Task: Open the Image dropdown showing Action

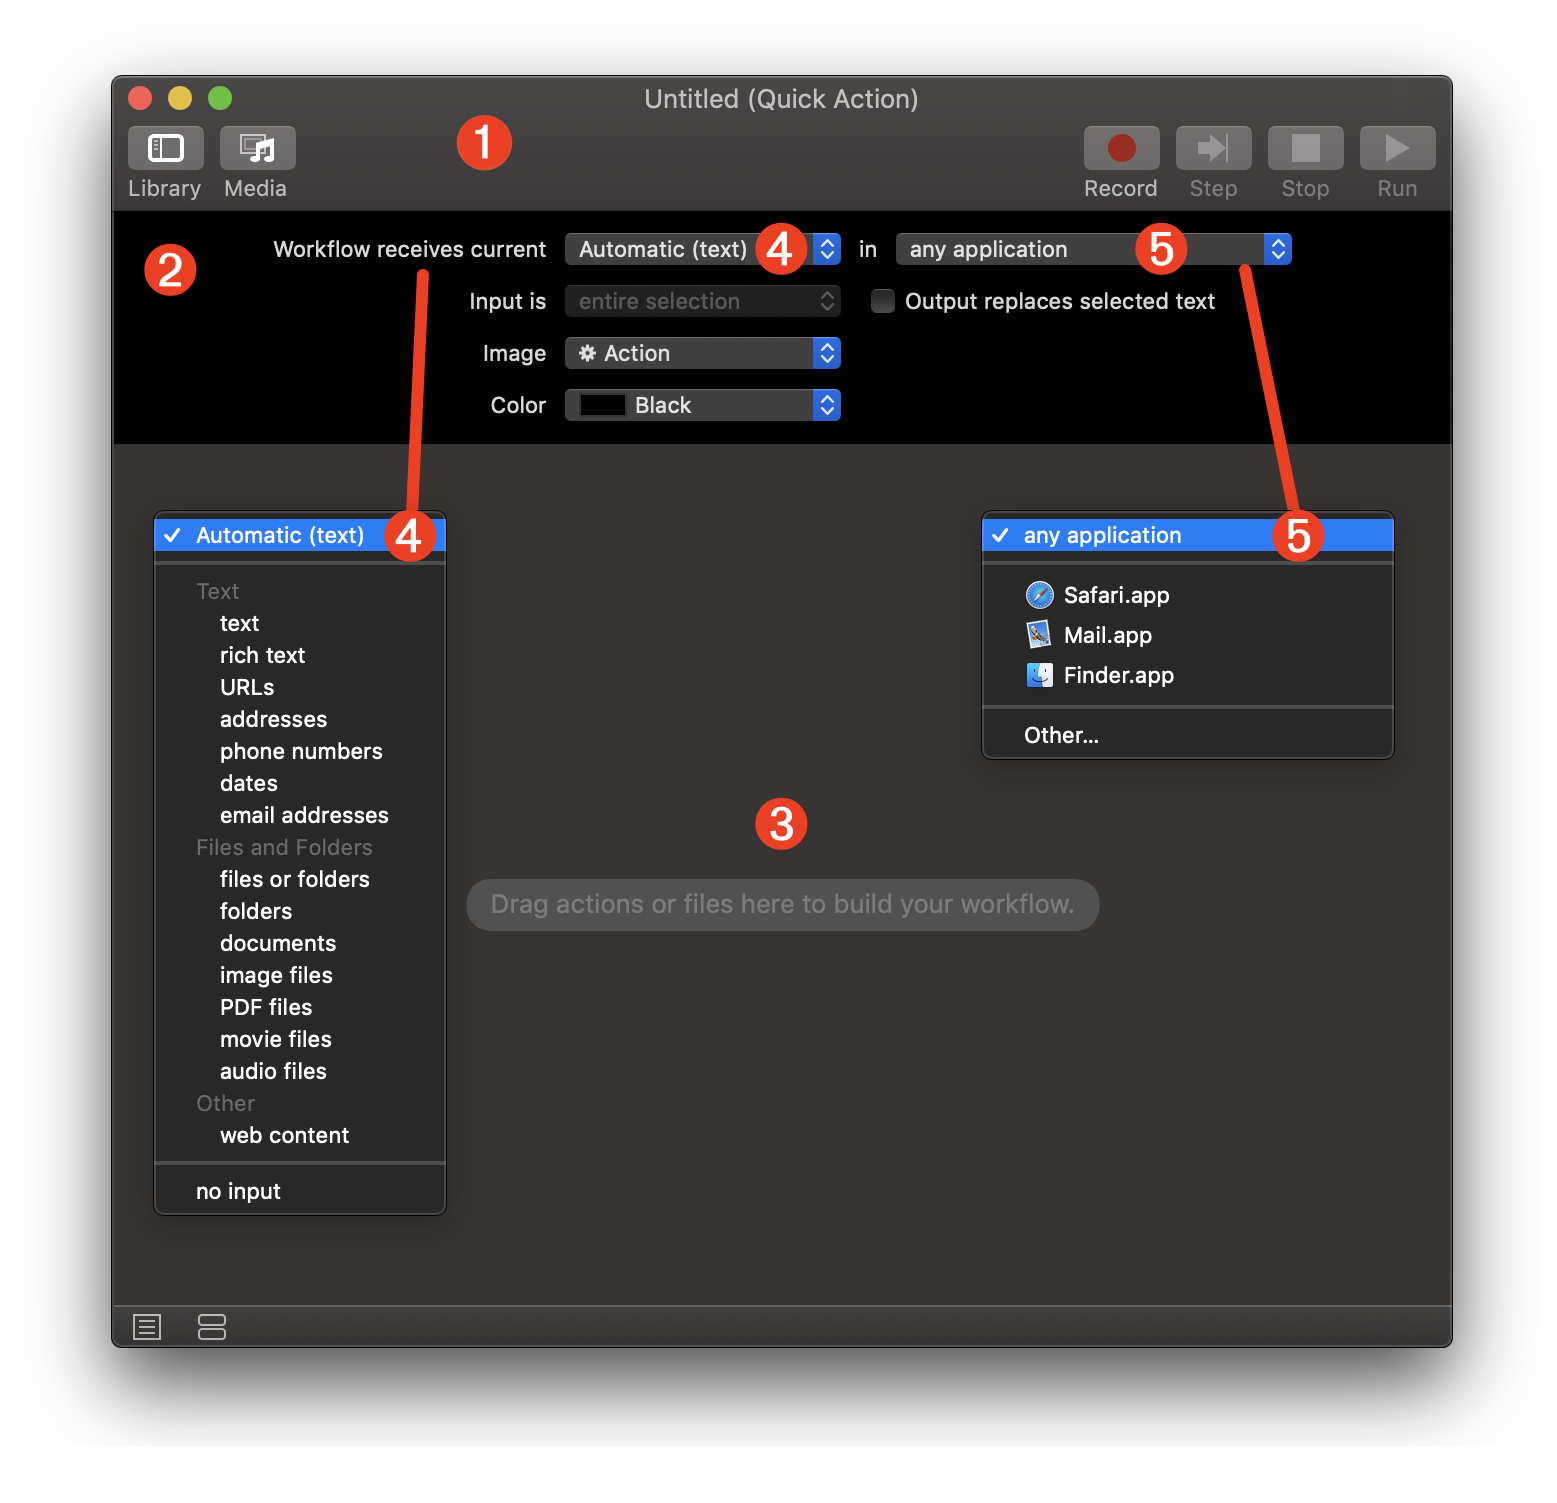Action: [702, 352]
